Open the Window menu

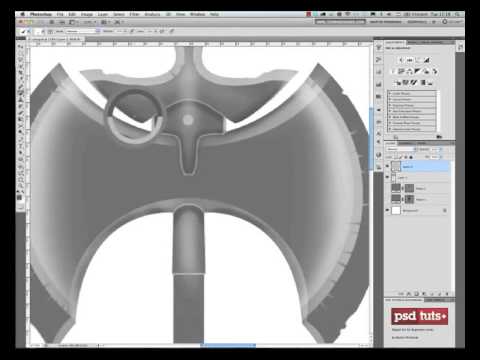(x=197, y=14)
